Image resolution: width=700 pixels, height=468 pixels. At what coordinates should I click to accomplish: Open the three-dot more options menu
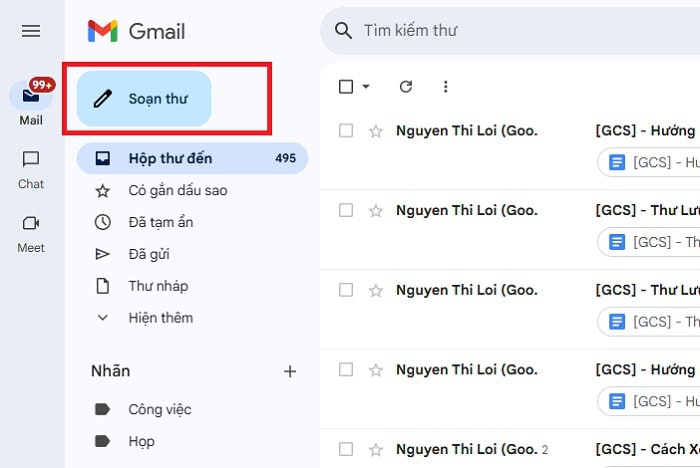[x=446, y=87]
